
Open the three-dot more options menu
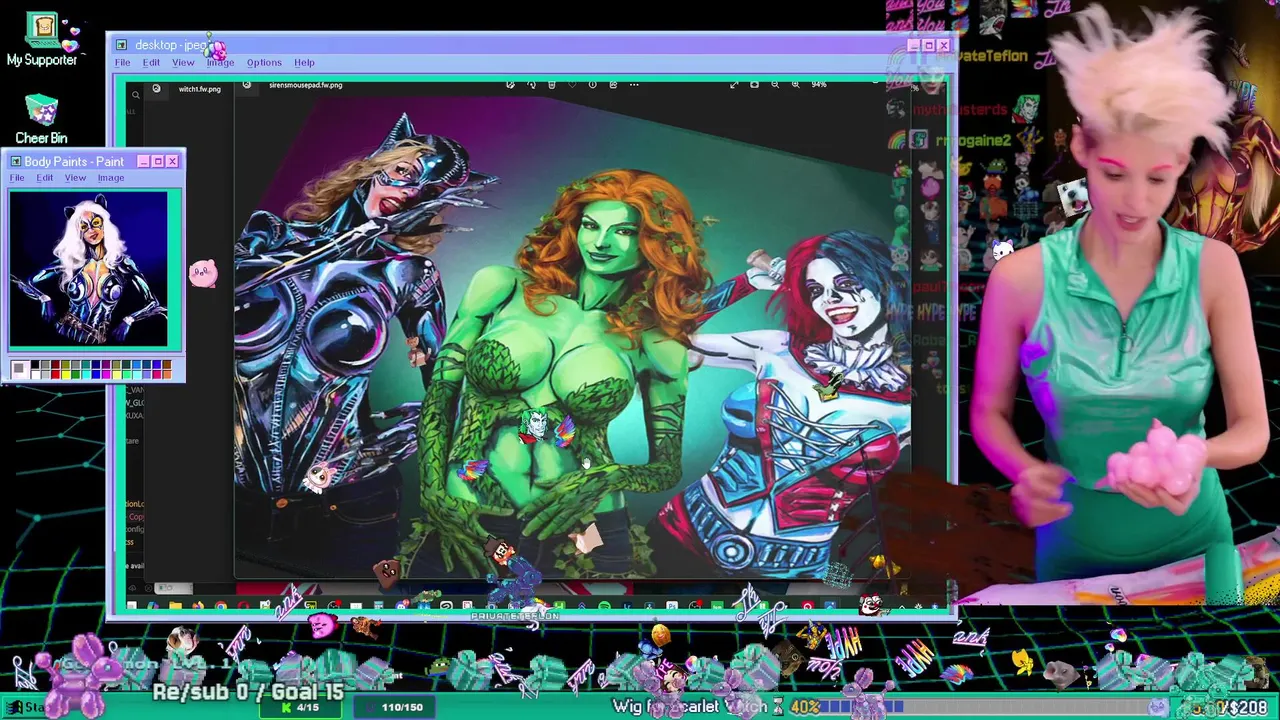click(x=634, y=85)
